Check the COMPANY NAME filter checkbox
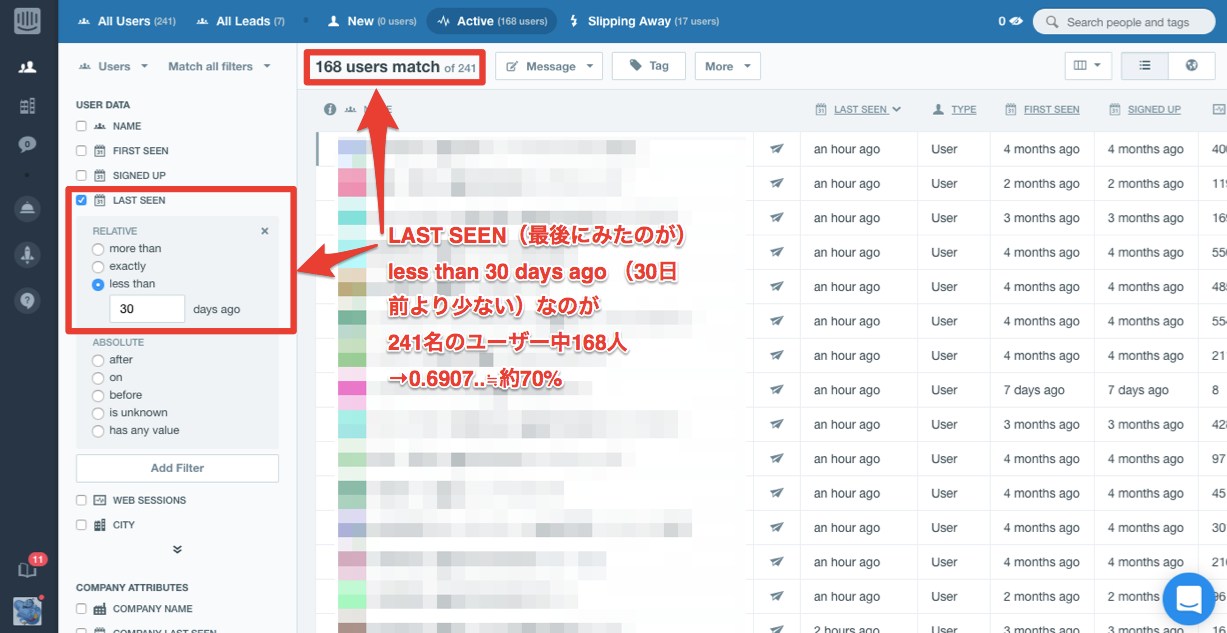 pos(82,609)
